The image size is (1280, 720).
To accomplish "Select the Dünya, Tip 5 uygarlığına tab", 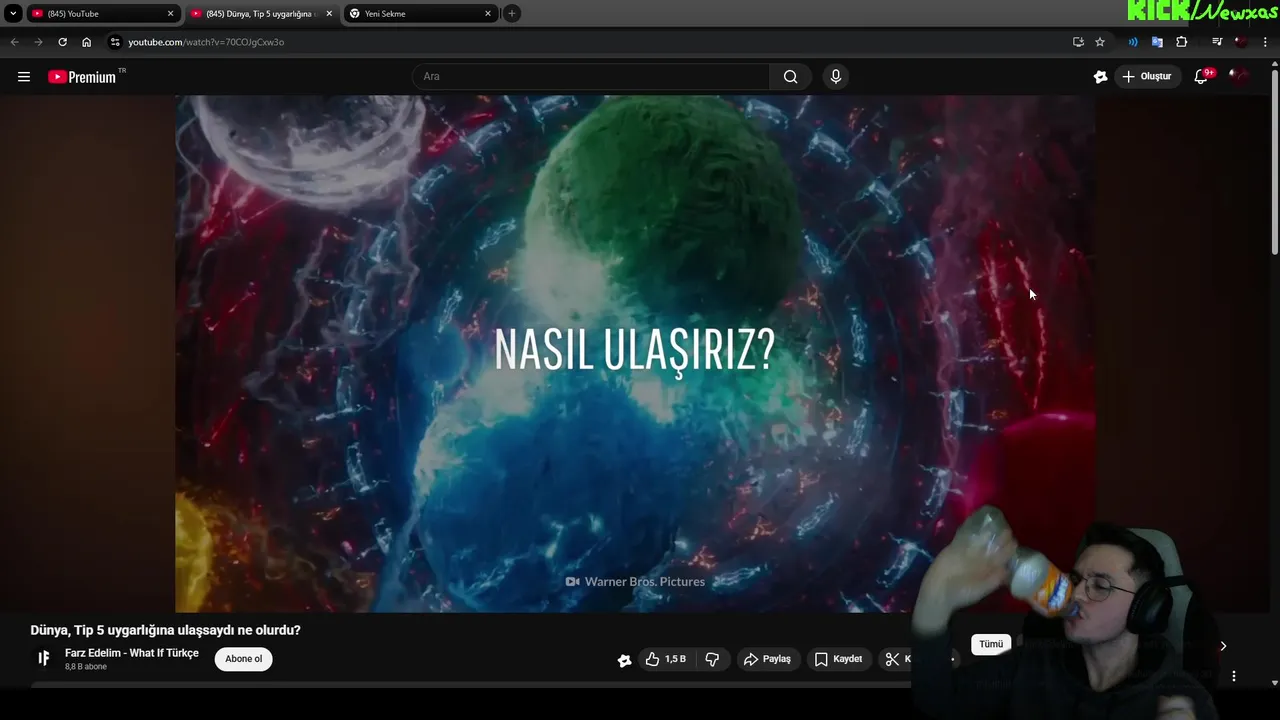I will [260, 14].
